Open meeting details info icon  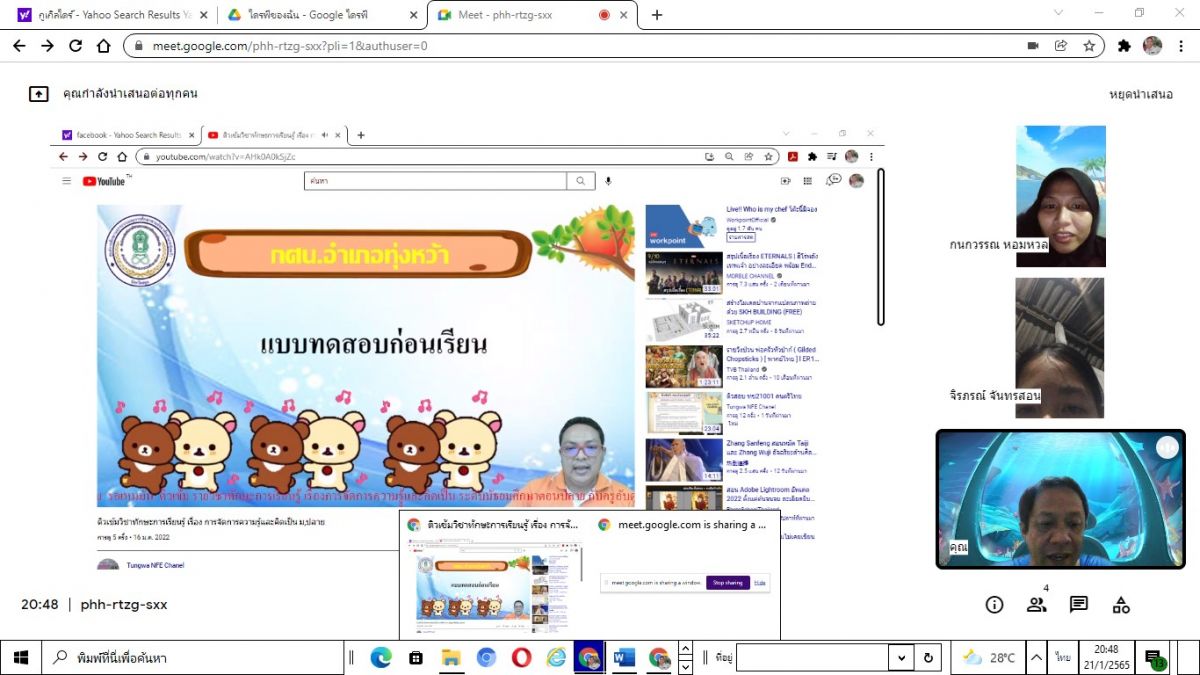point(994,604)
